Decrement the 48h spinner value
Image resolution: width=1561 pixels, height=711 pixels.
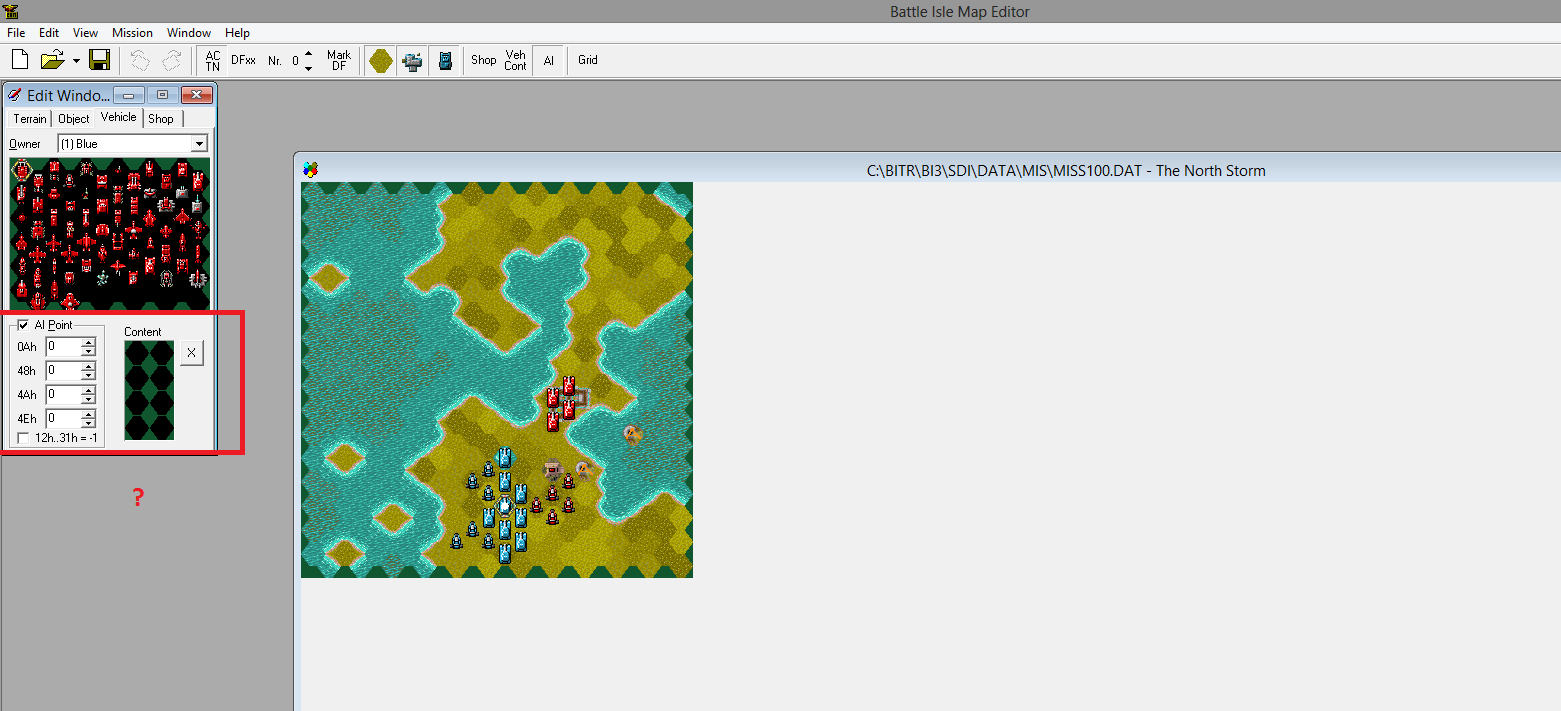88,376
